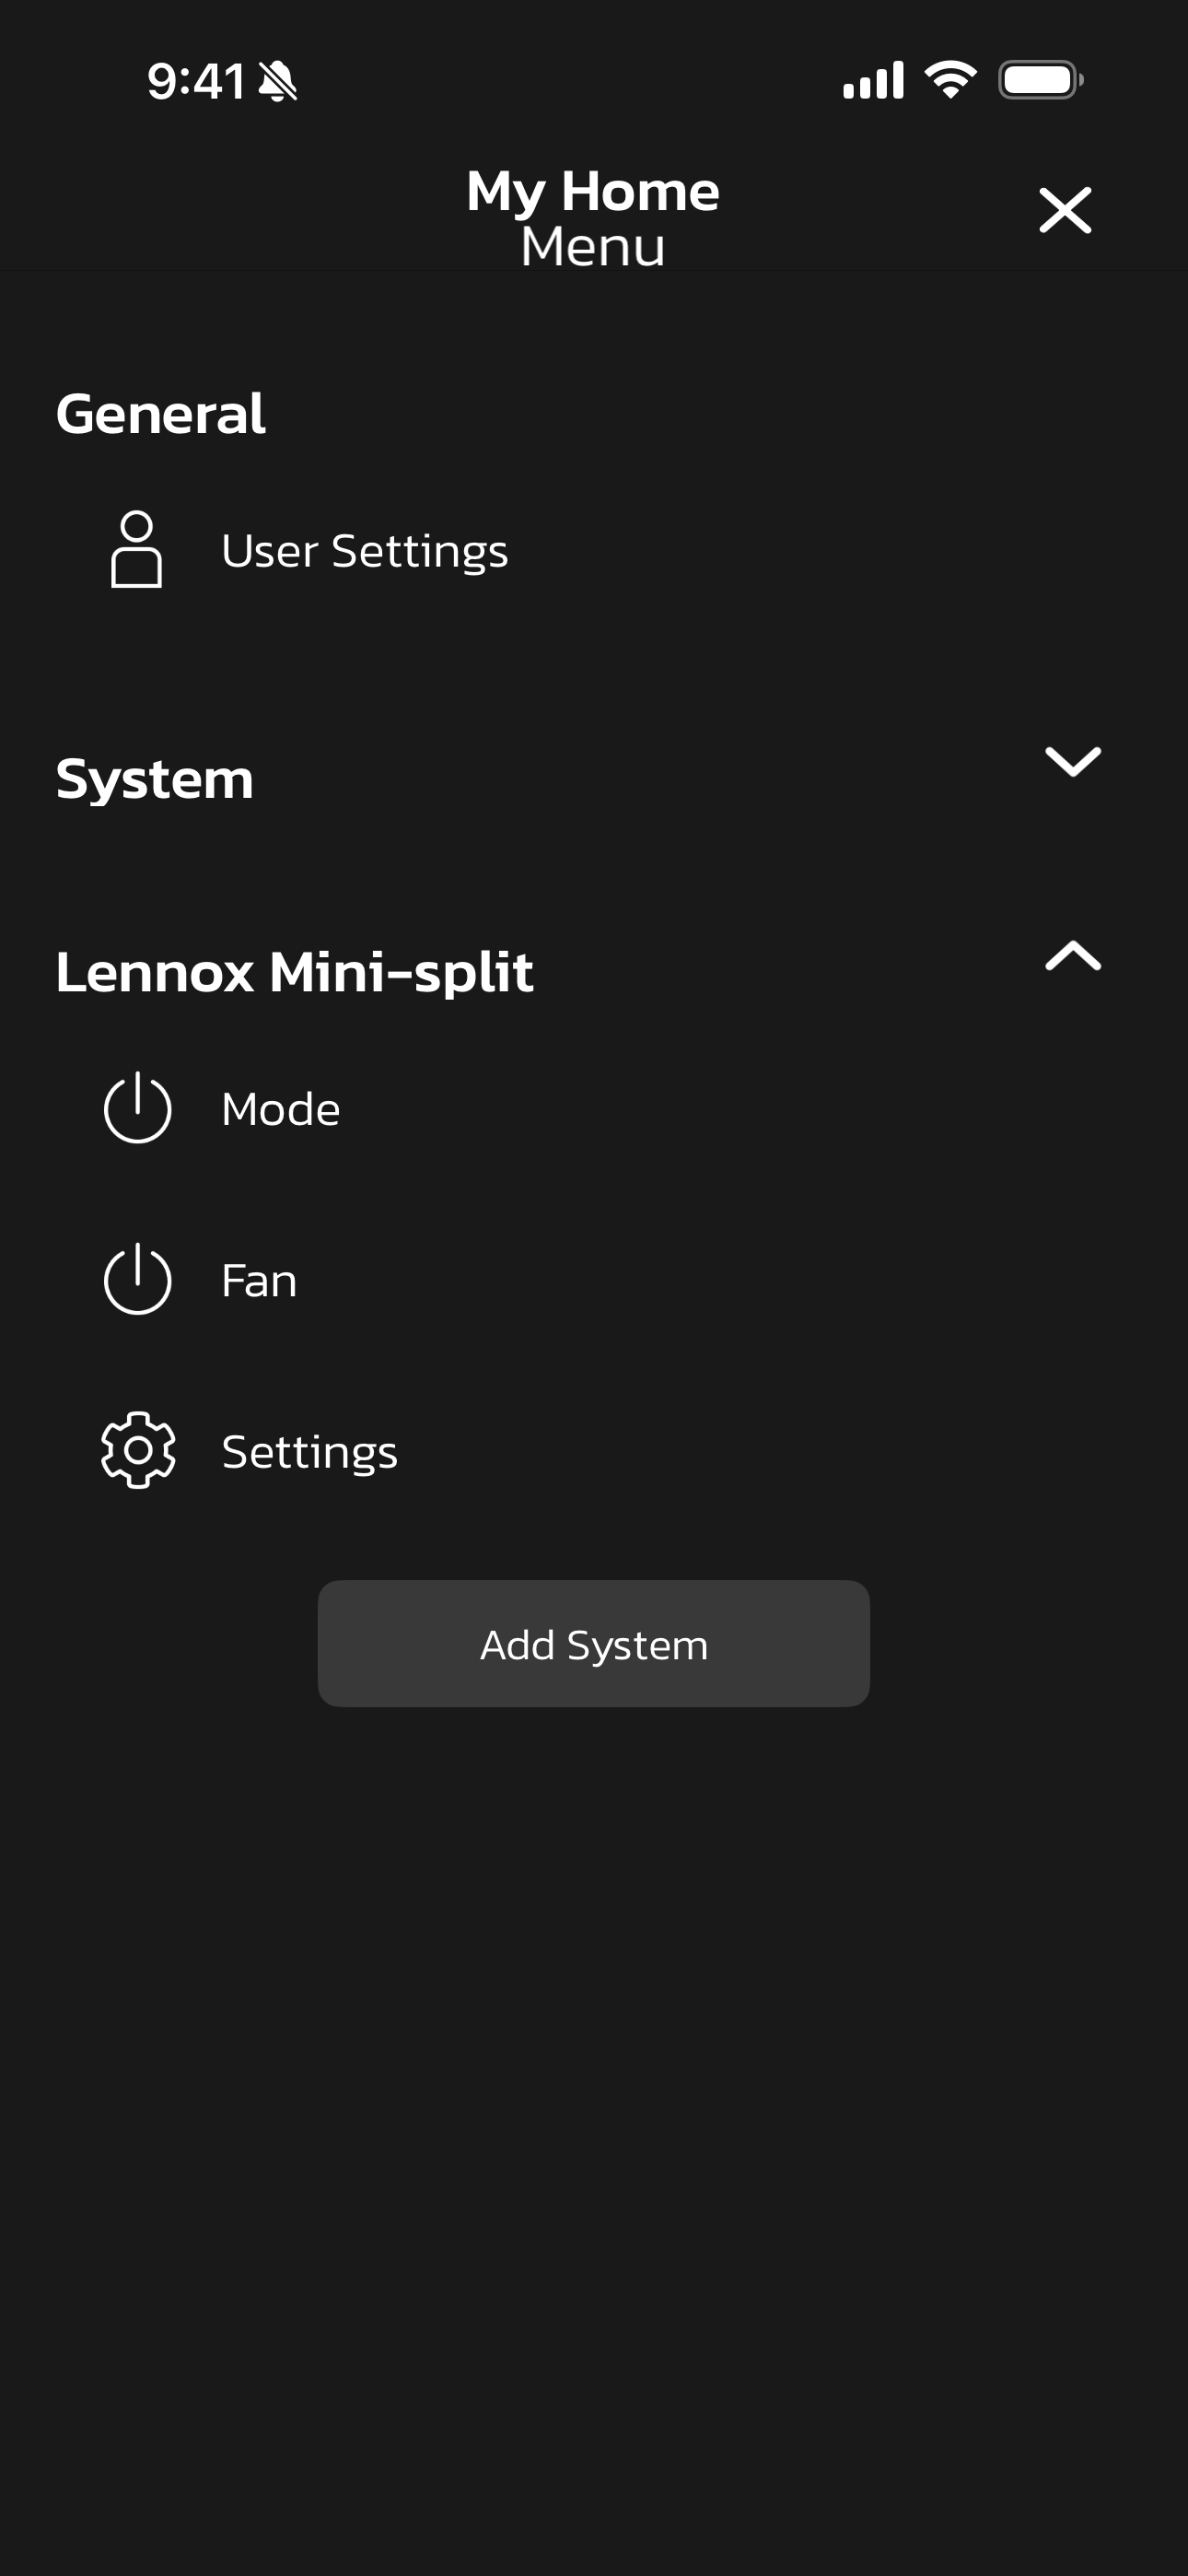
Task: Open the Lennox Mini-split Settings entry
Action: click(309, 1451)
